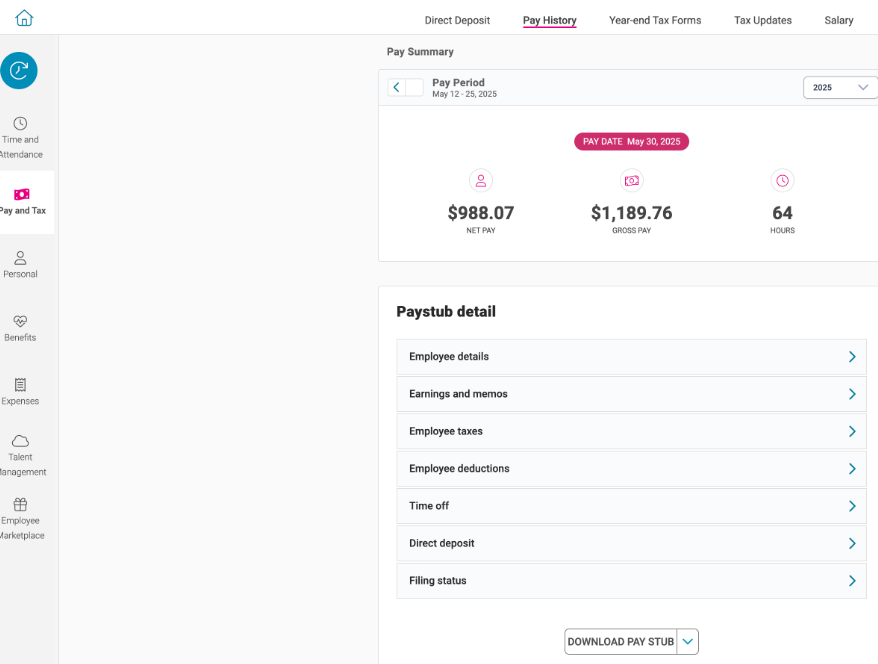Open the 2025 year dropdown
The height and width of the screenshot is (664, 878).
click(x=840, y=88)
